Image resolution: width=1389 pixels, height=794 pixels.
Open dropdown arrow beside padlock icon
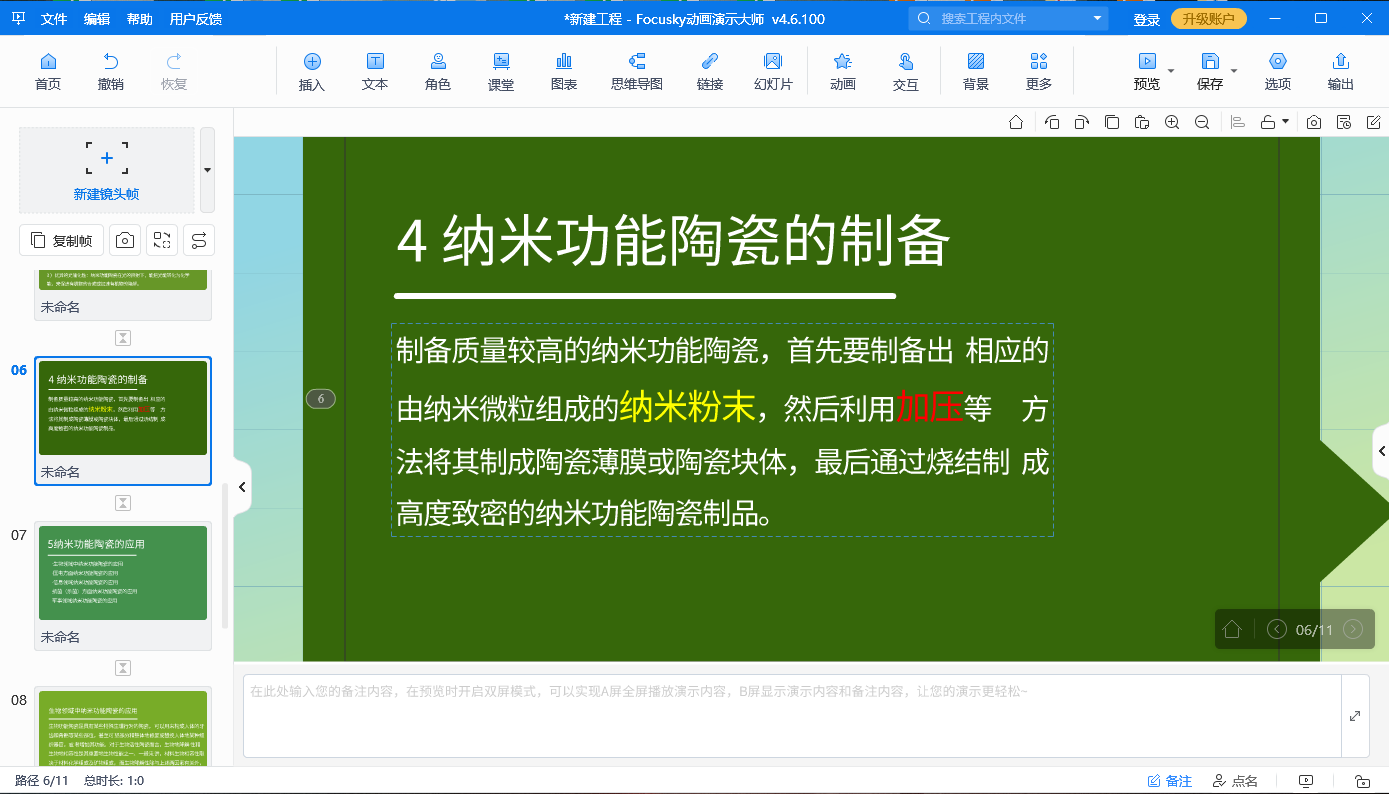click(x=1285, y=122)
